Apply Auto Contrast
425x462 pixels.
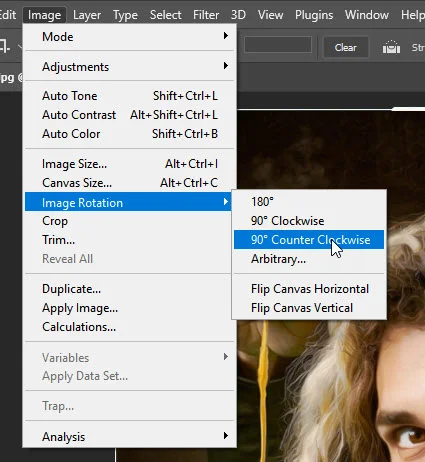(129, 115)
